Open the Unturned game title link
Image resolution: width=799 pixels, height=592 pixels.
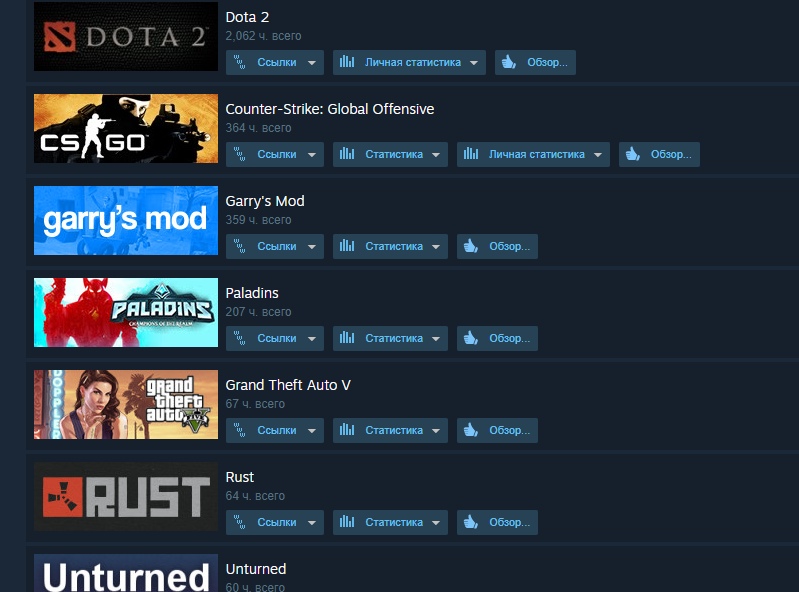[256, 569]
